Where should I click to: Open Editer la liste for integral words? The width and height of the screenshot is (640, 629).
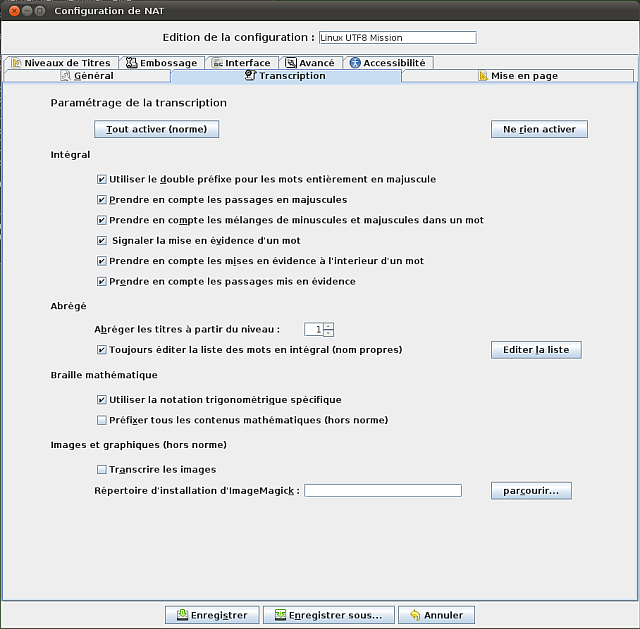coord(535,350)
